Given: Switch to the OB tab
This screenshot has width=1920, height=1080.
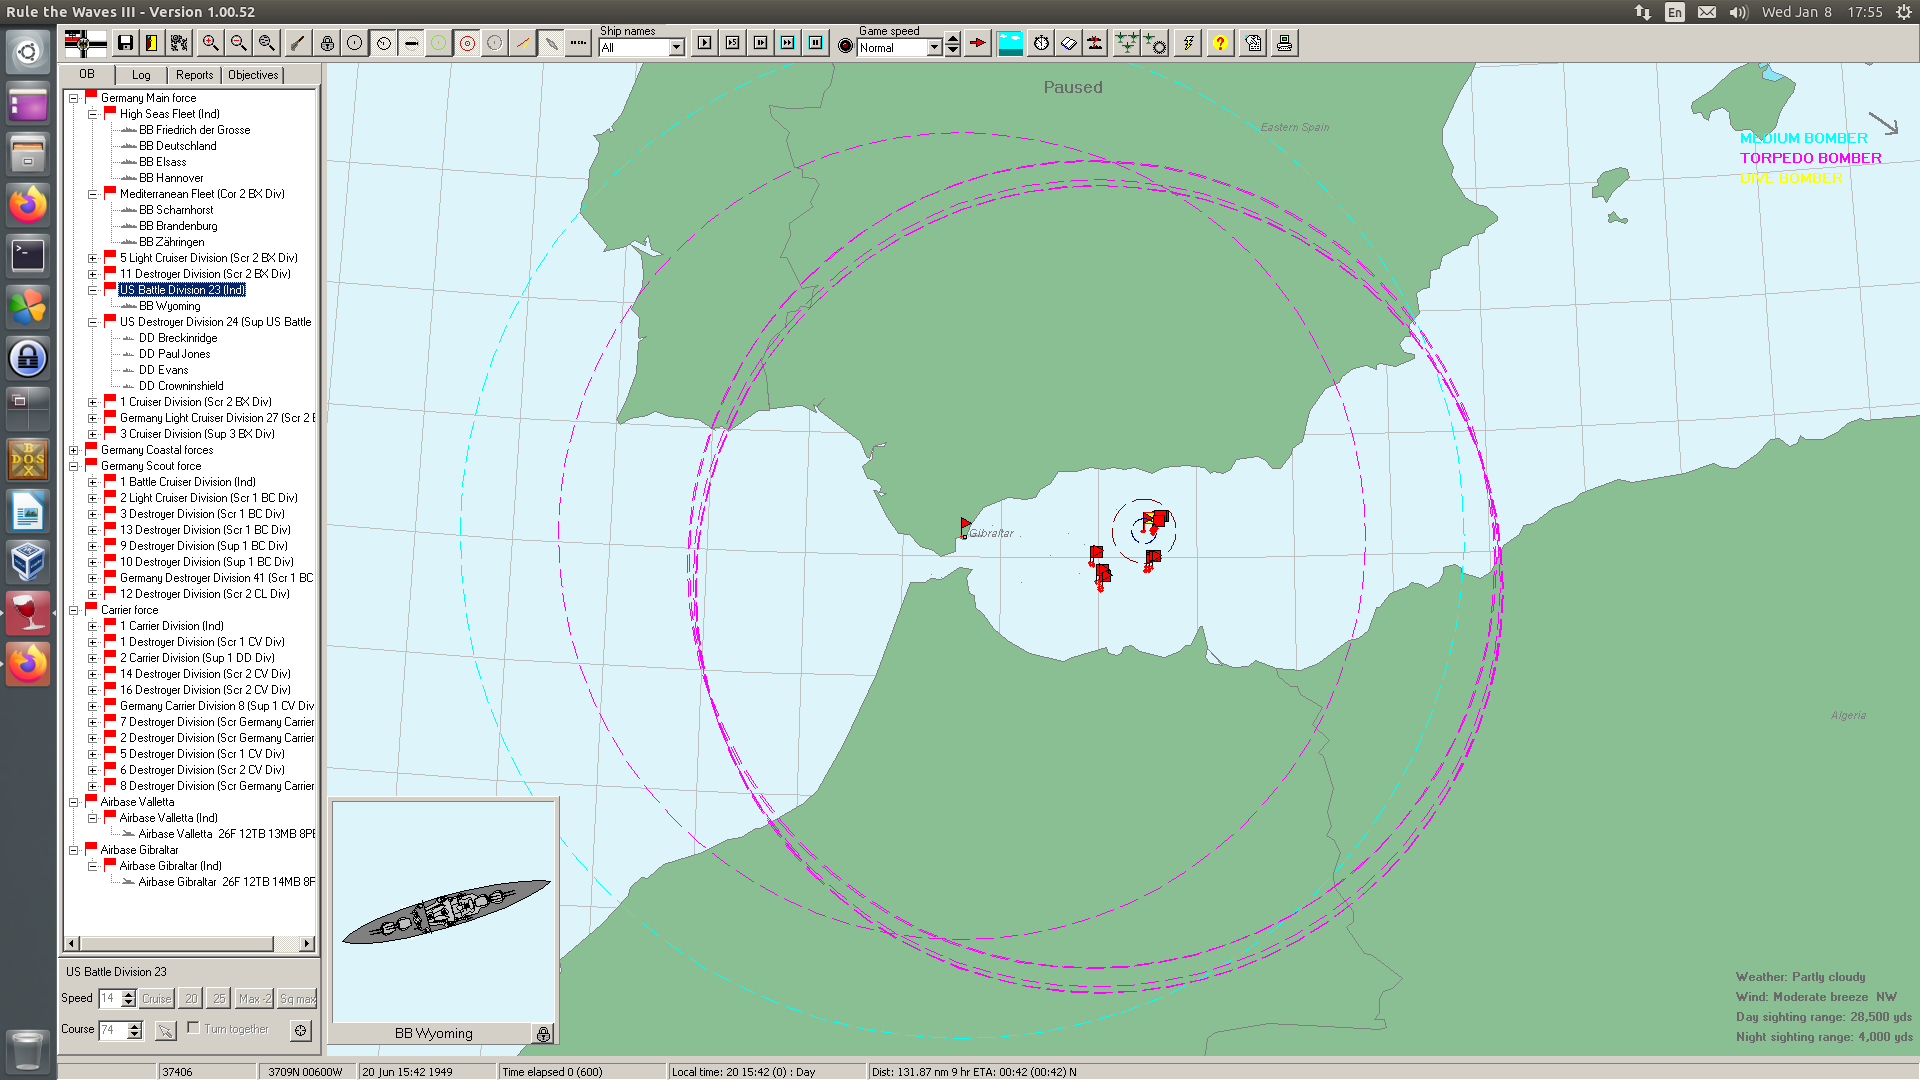Looking at the screenshot, I should 87,74.
